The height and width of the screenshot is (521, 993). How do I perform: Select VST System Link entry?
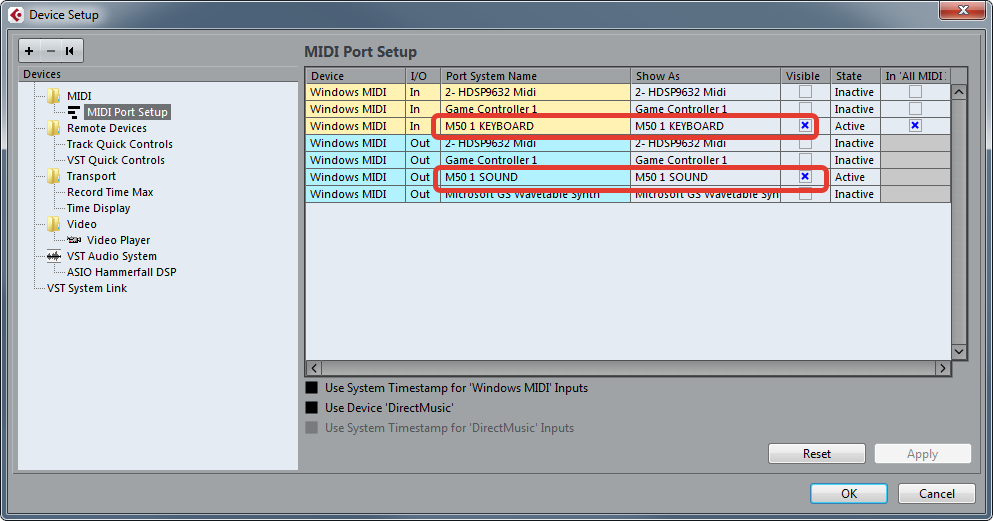[87, 288]
